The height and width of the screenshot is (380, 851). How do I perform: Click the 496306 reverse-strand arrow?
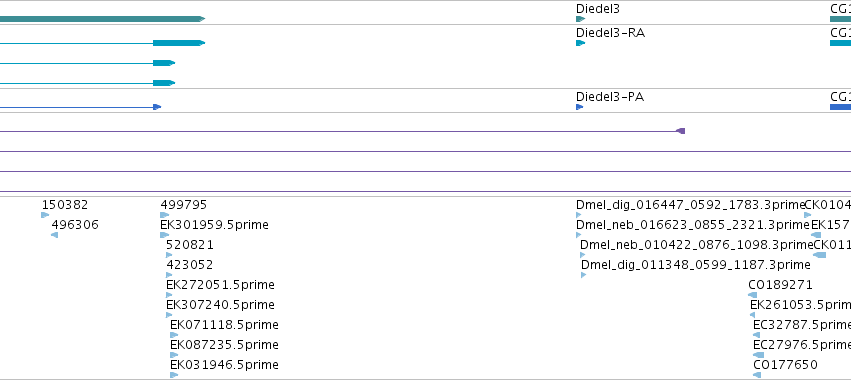tap(54, 235)
